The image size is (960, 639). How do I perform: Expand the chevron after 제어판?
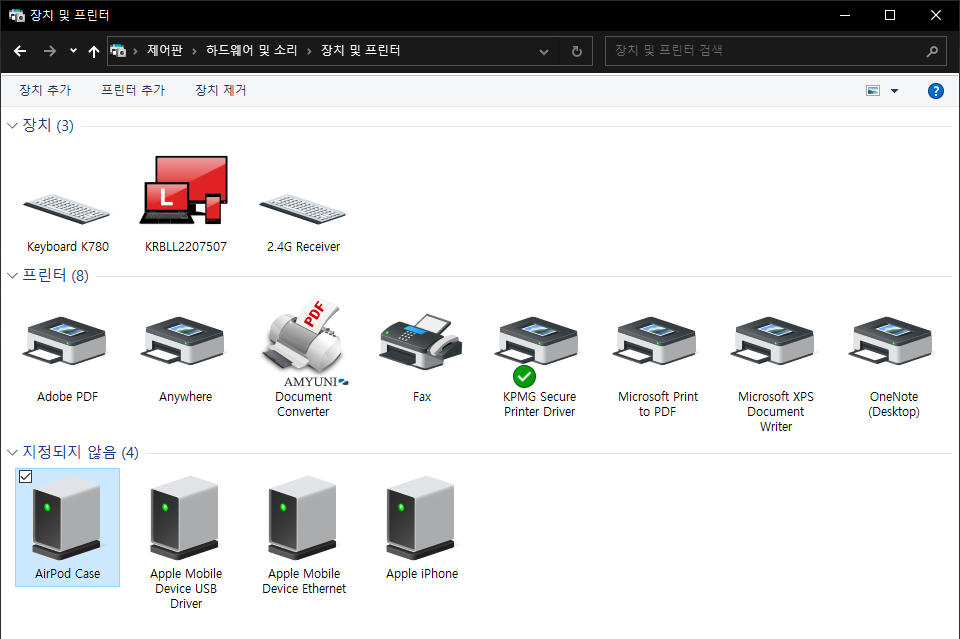tap(194, 51)
